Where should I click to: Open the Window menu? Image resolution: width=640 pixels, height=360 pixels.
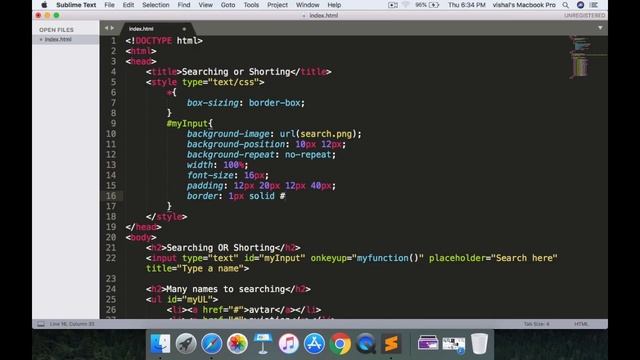coord(307,5)
